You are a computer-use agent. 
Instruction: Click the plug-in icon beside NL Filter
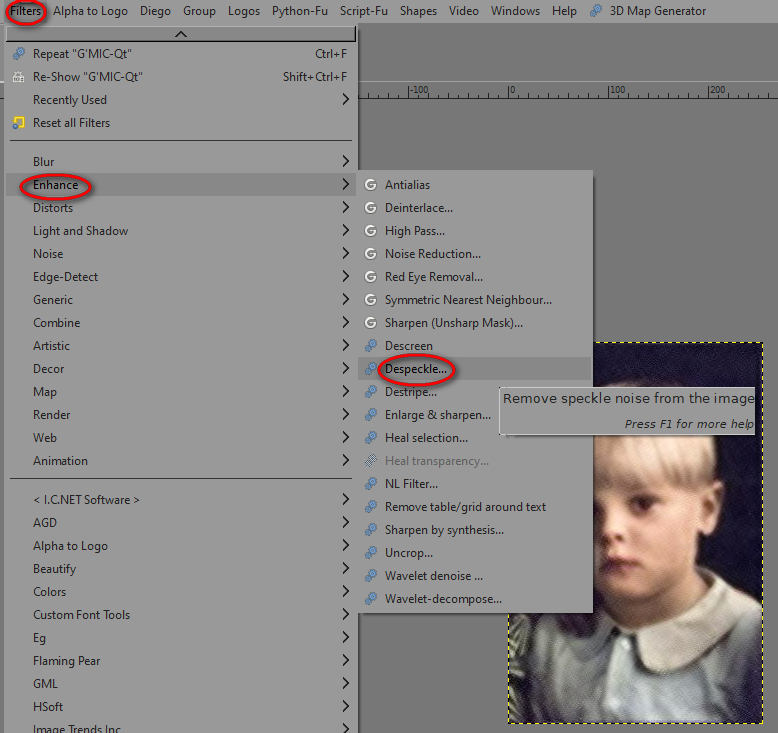point(371,484)
